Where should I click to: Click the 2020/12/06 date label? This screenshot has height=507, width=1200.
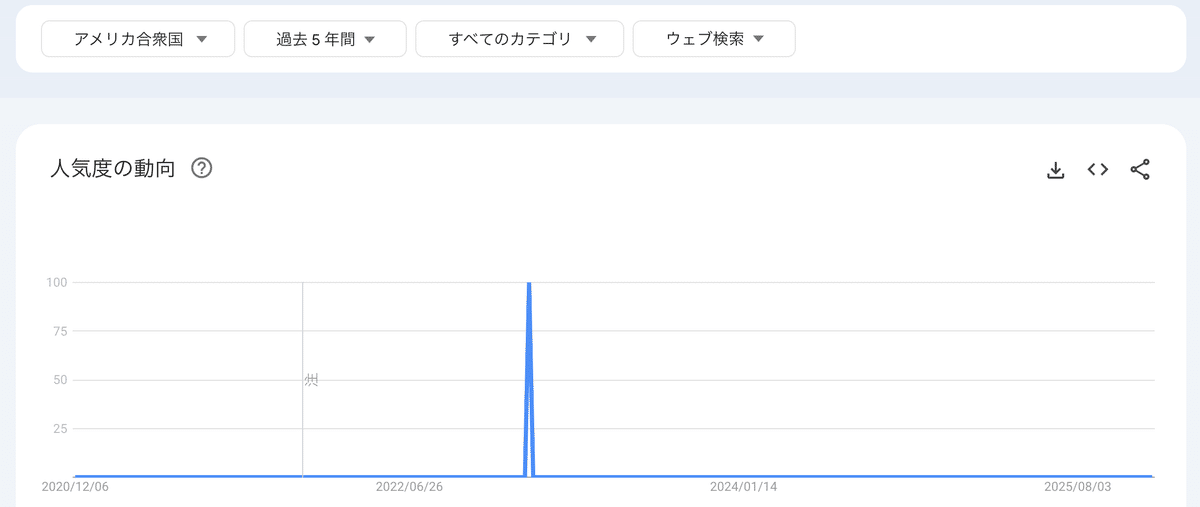(76, 487)
